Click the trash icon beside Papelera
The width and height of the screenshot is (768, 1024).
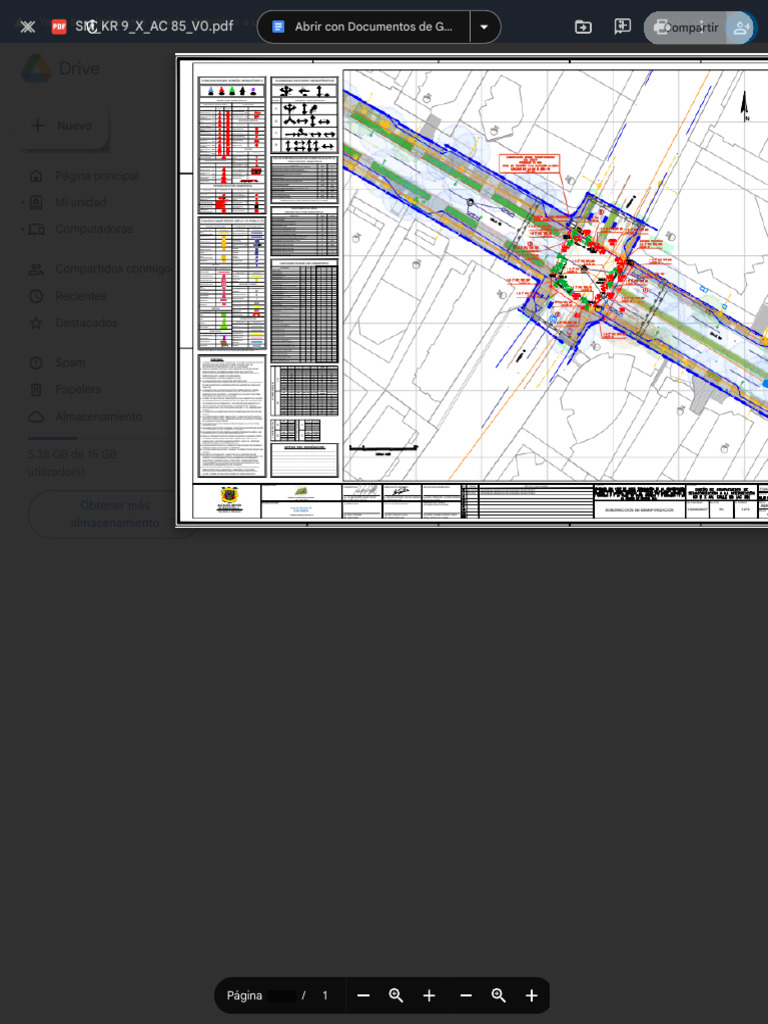pyautogui.click(x=36, y=389)
